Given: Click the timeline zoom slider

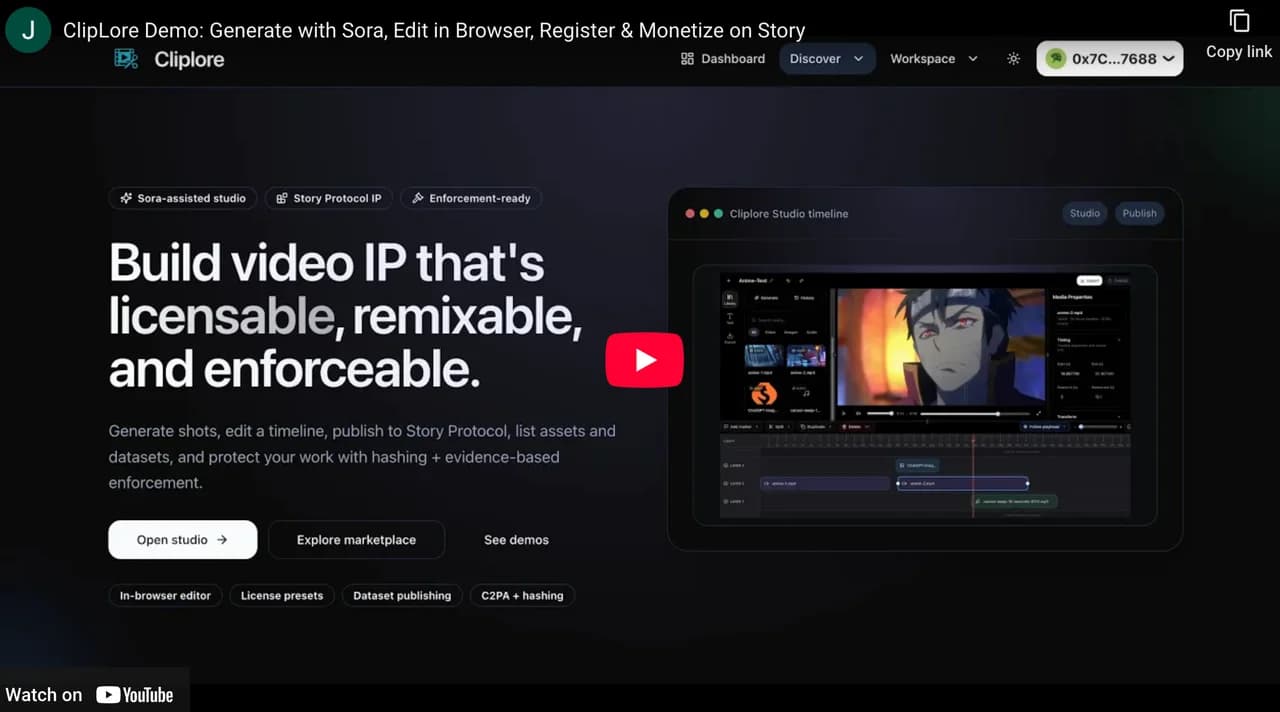Looking at the screenshot, I should pyautogui.click(x=1100, y=427).
